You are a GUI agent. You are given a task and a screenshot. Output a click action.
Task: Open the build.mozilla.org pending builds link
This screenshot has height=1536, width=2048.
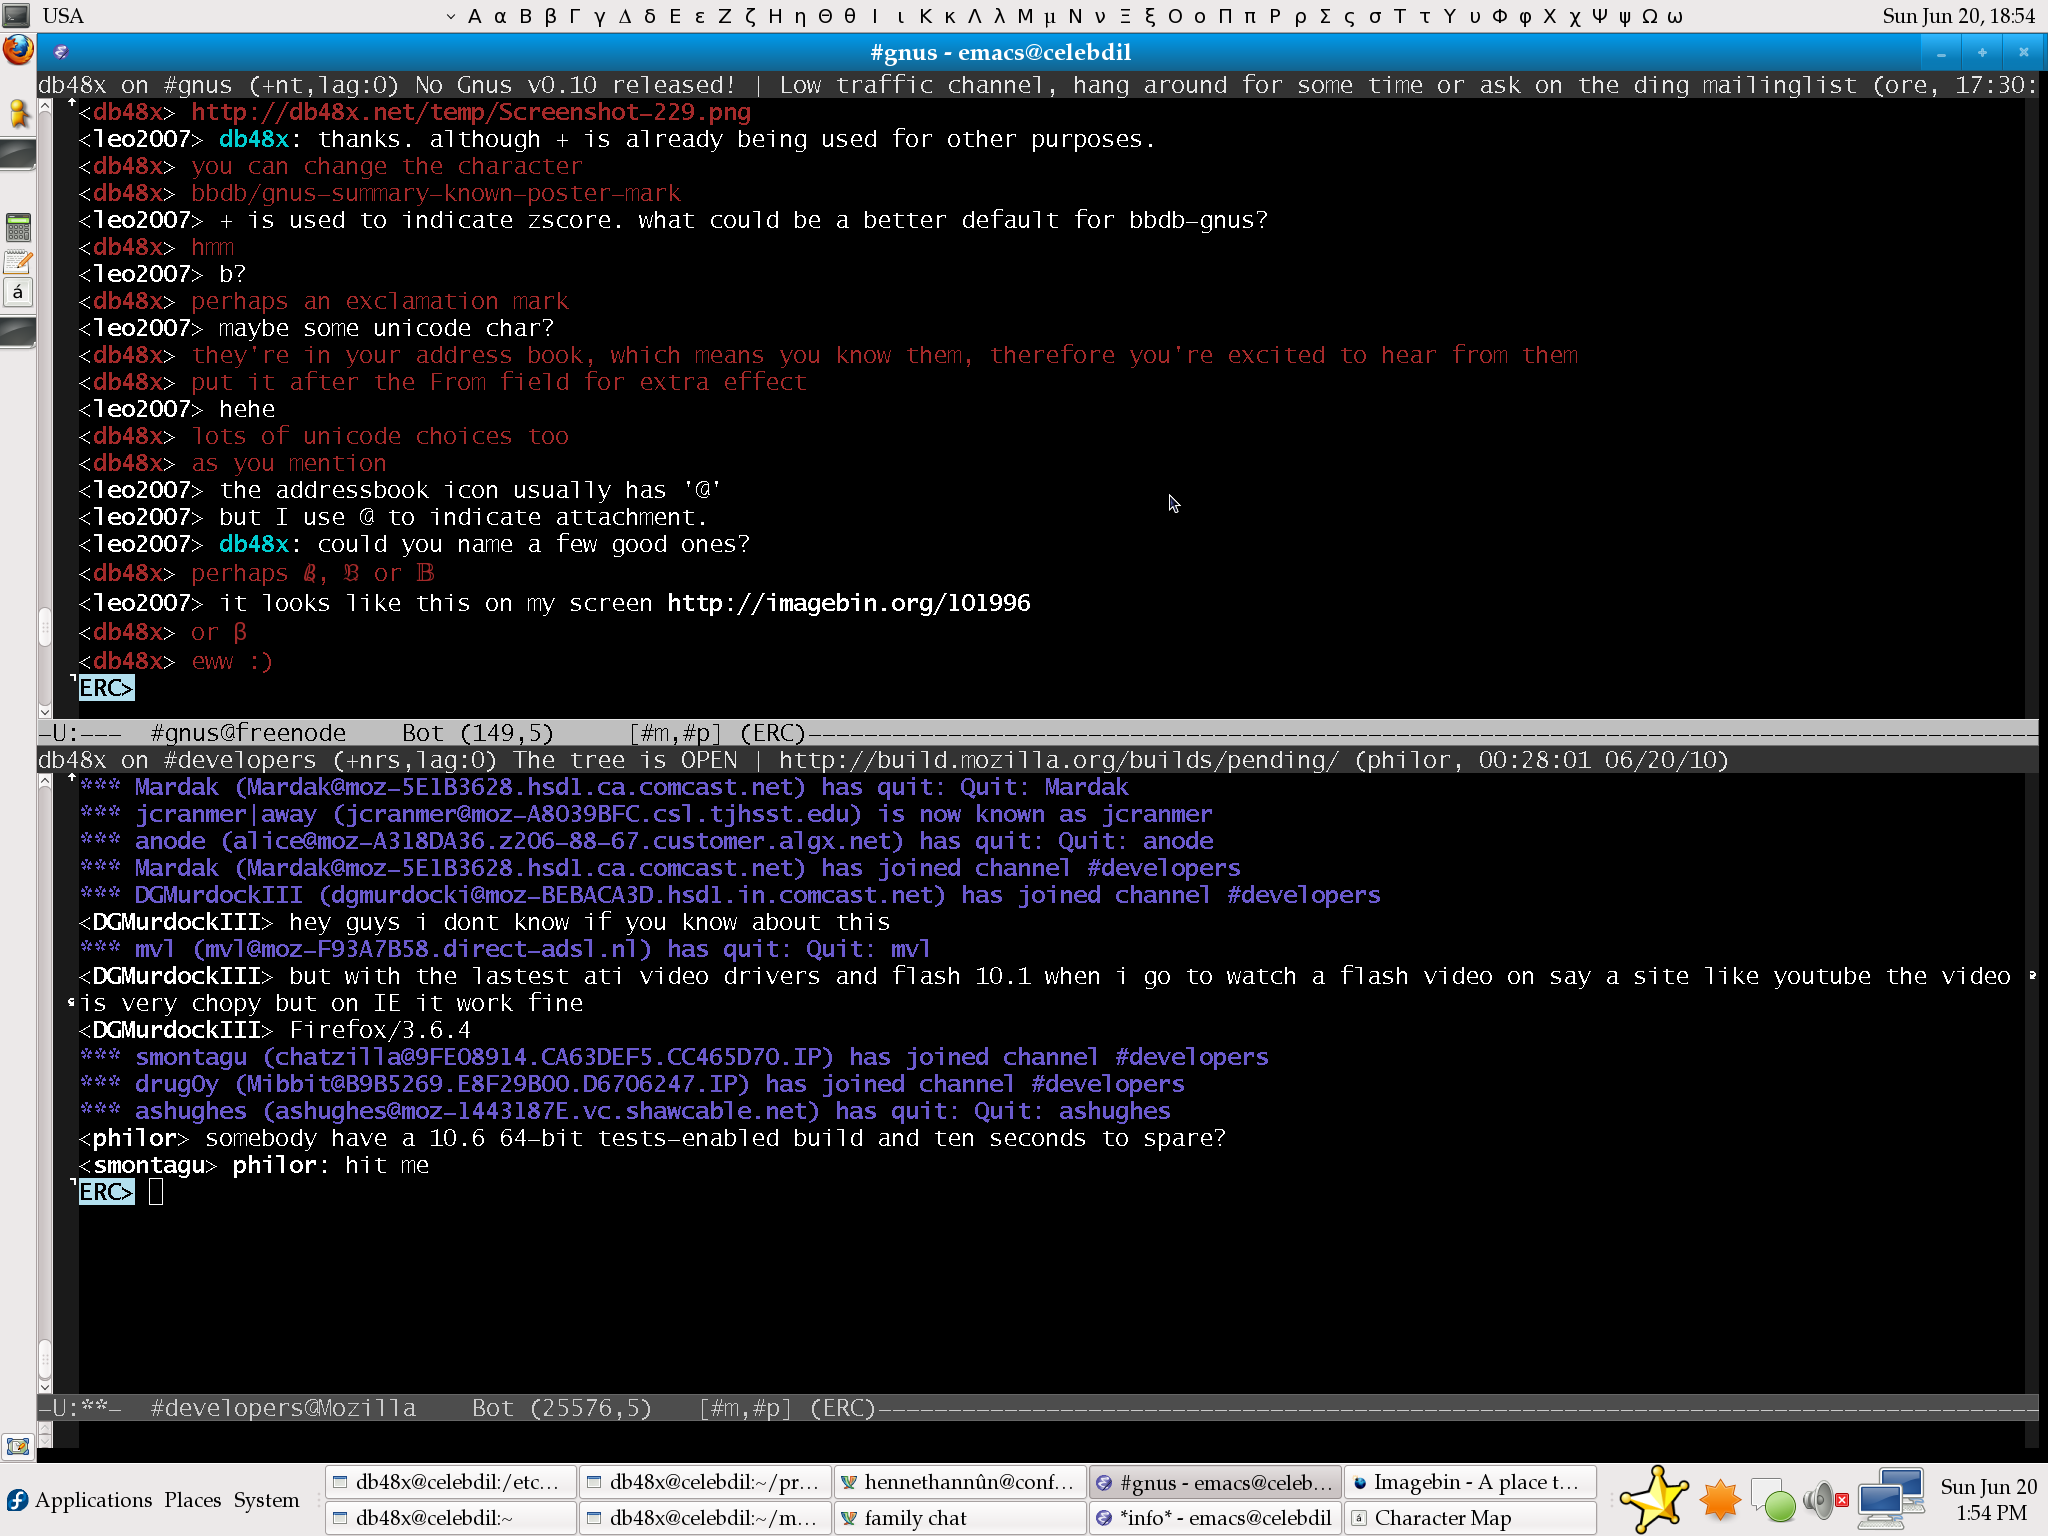click(1058, 760)
